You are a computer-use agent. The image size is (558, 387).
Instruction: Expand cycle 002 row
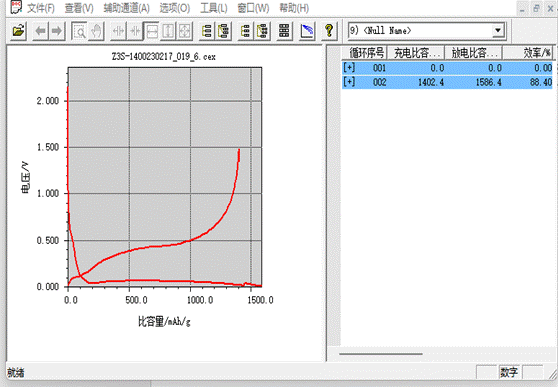tap(349, 82)
